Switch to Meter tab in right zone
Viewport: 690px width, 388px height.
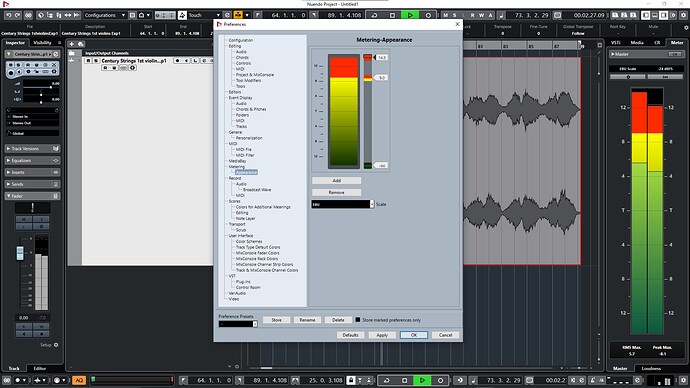coord(677,43)
